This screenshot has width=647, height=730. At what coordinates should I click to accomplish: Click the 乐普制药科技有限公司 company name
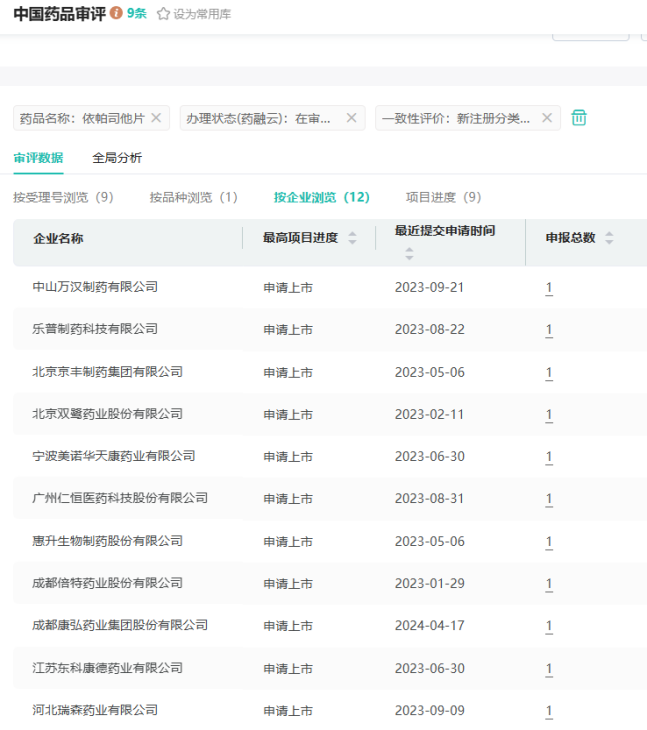click(x=95, y=329)
